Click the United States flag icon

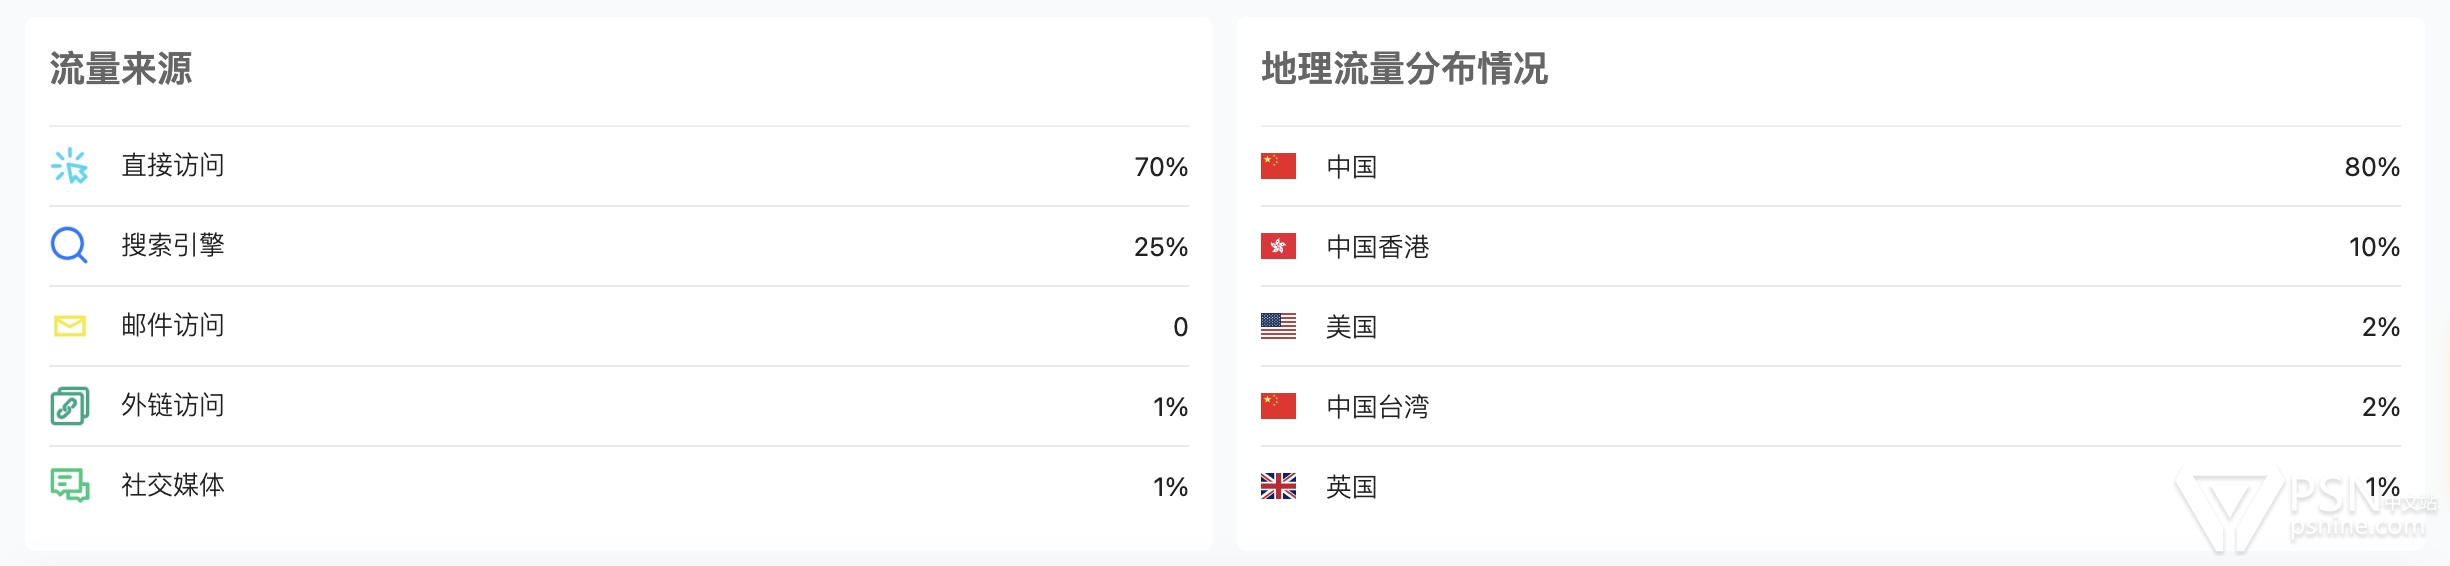coord(1278,326)
